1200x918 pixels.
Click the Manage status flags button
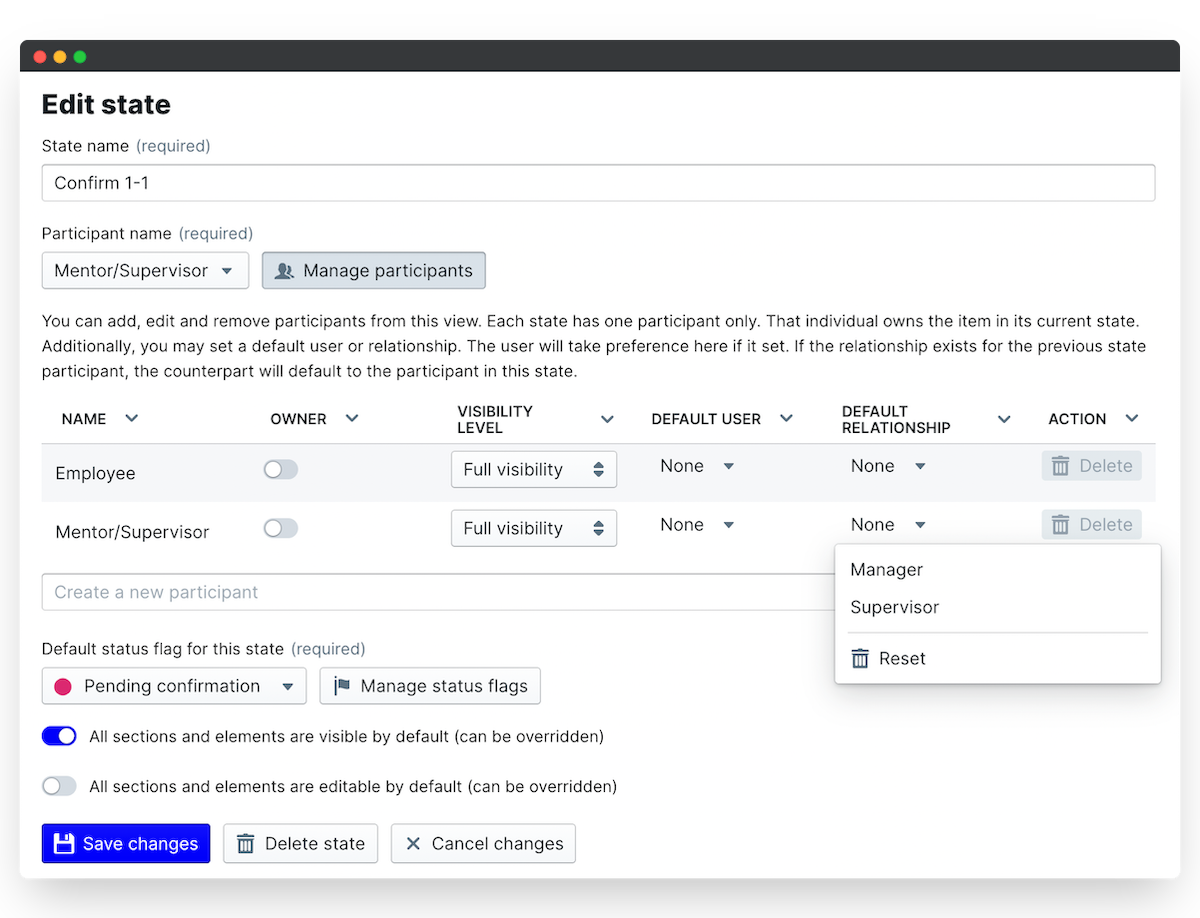coord(430,686)
